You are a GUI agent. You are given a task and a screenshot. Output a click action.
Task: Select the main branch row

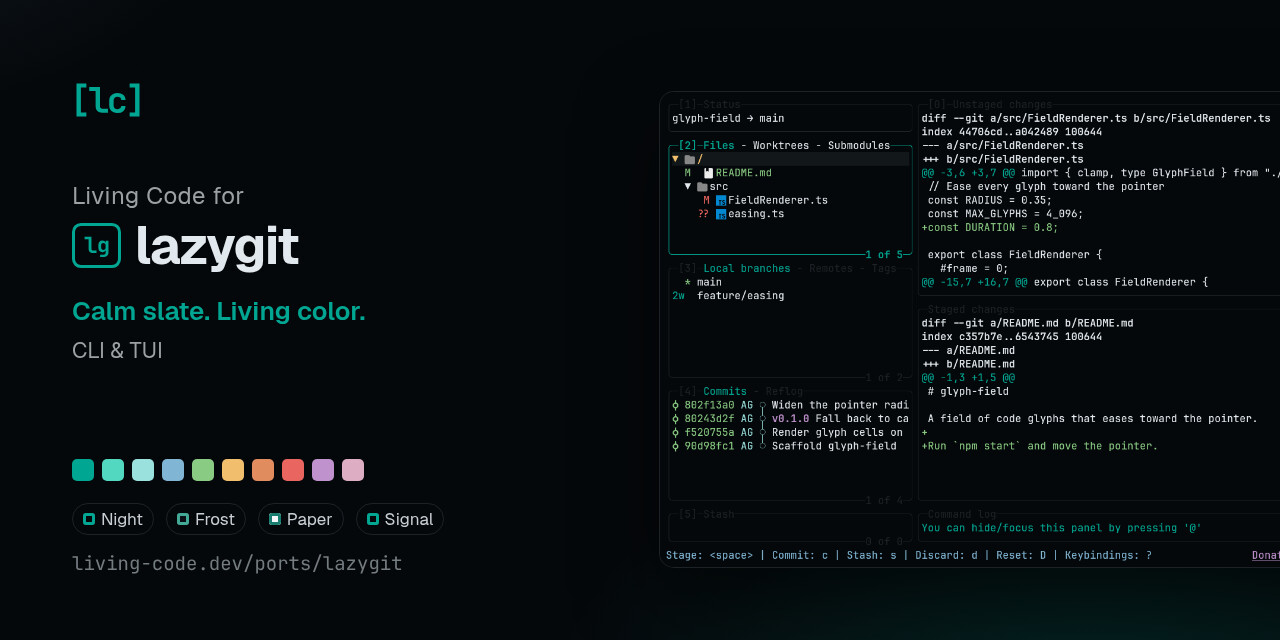pyautogui.click(x=790, y=282)
